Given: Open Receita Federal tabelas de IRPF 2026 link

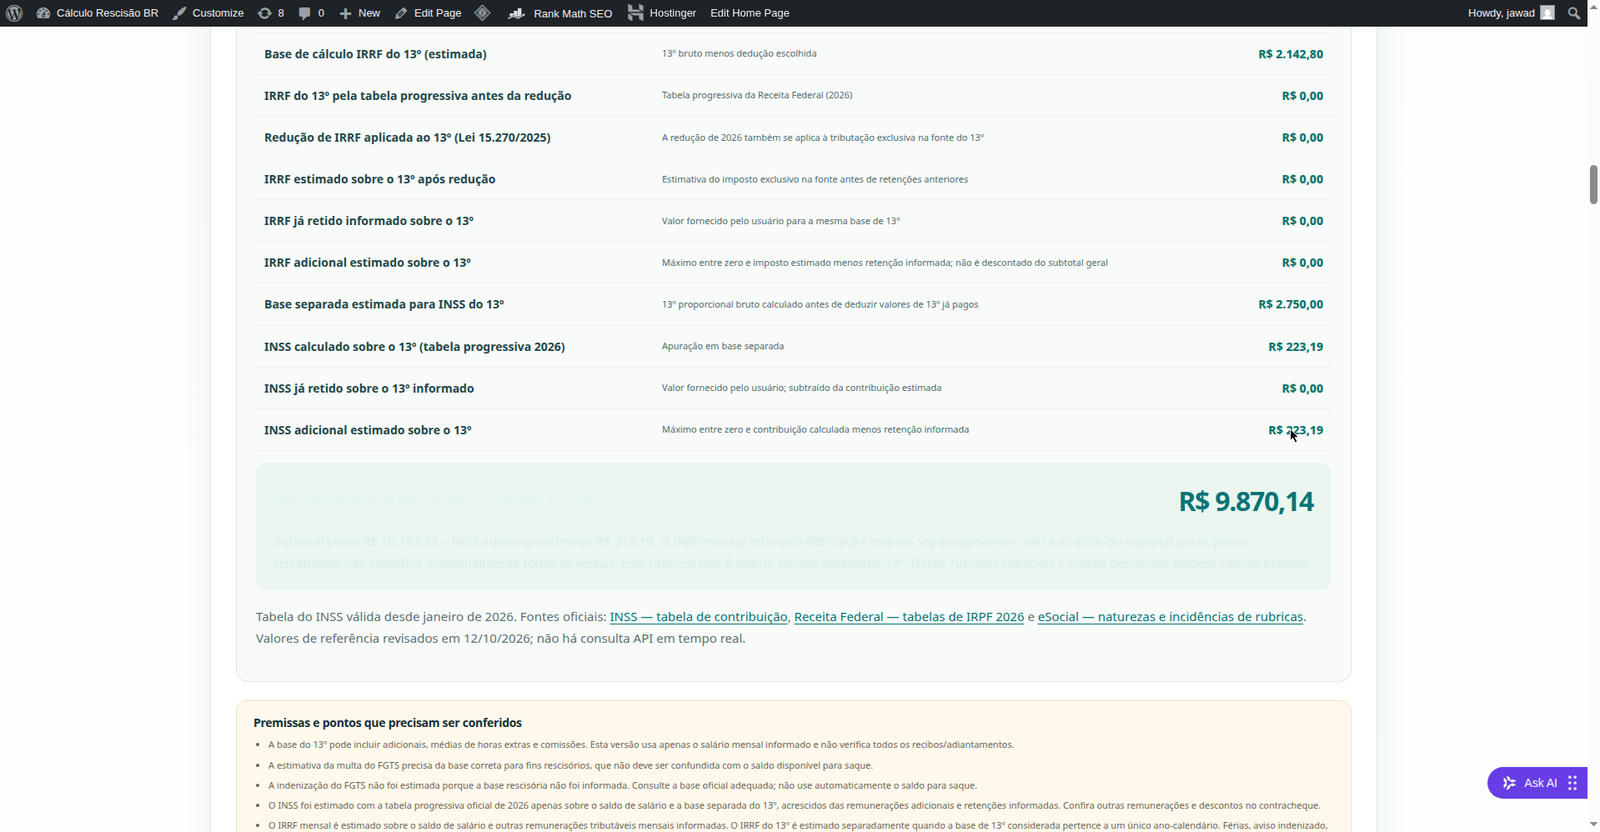Looking at the screenshot, I should click(x=909, y=617).
